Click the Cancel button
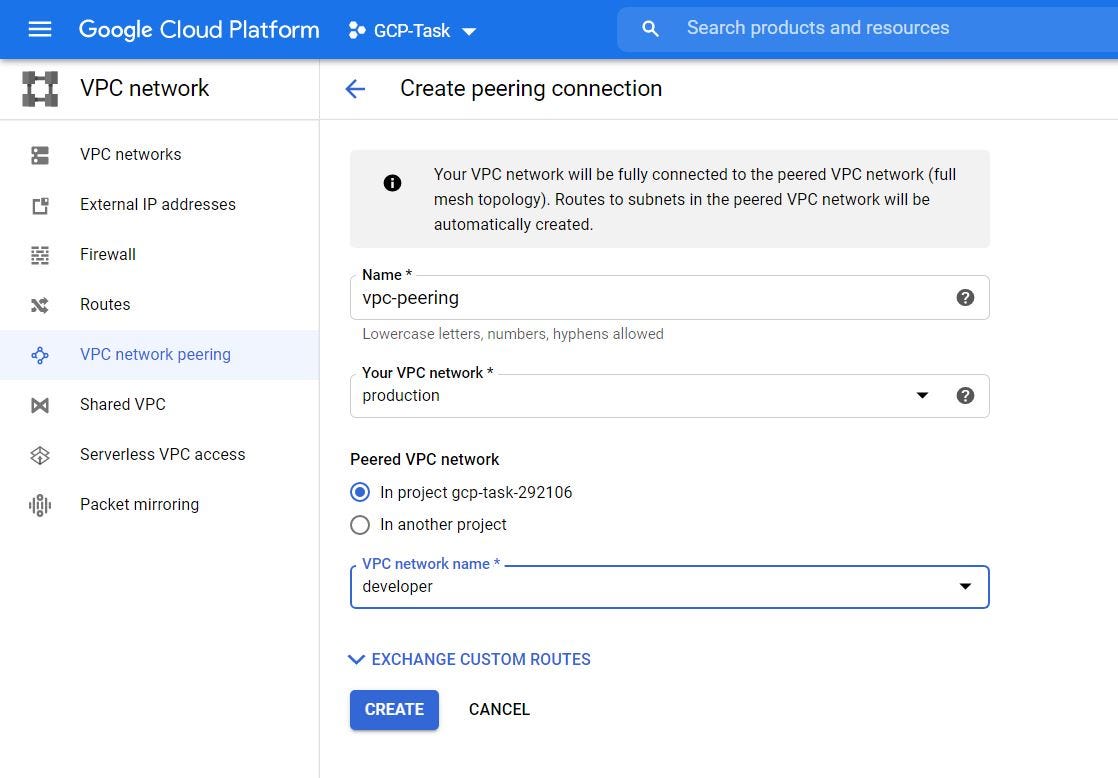Image resolution: width=1118 pixels, height=778 pixels. pos(499,710)
